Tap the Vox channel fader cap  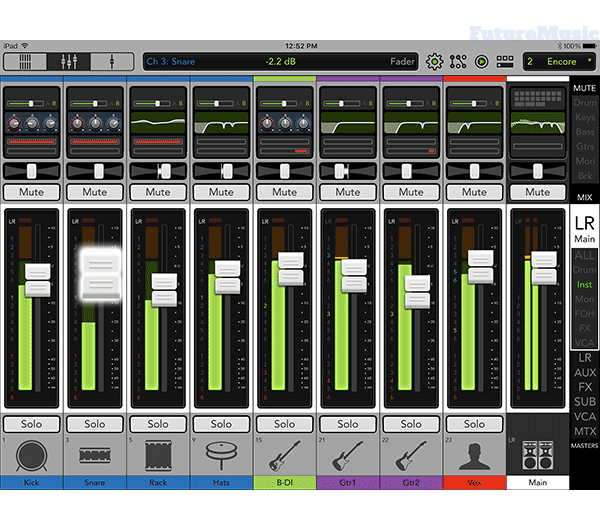coord(481,267)
